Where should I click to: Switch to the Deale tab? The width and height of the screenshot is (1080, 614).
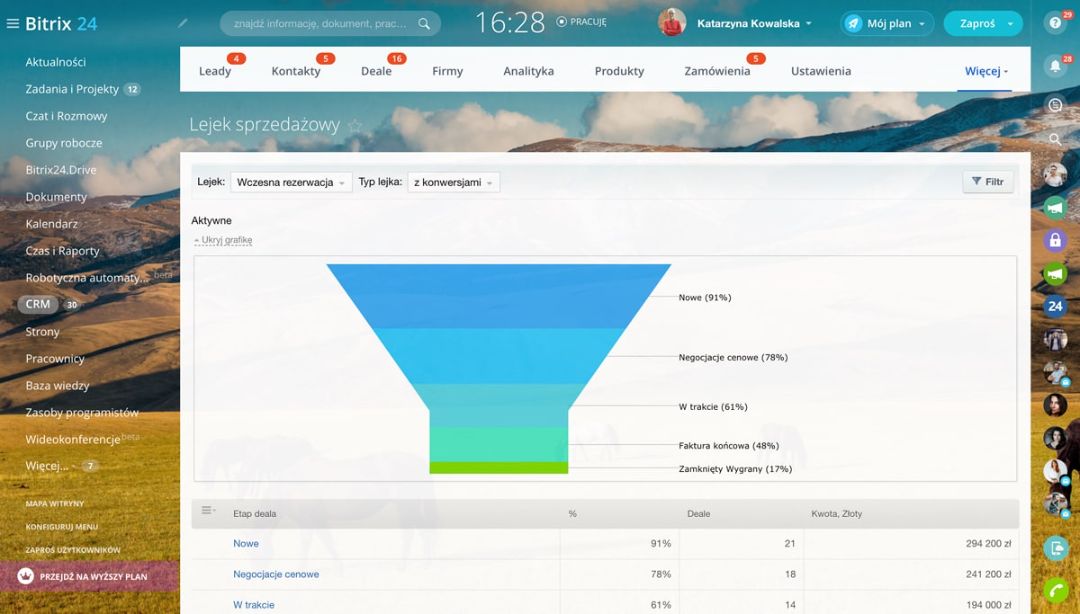(x=376, y=71)
